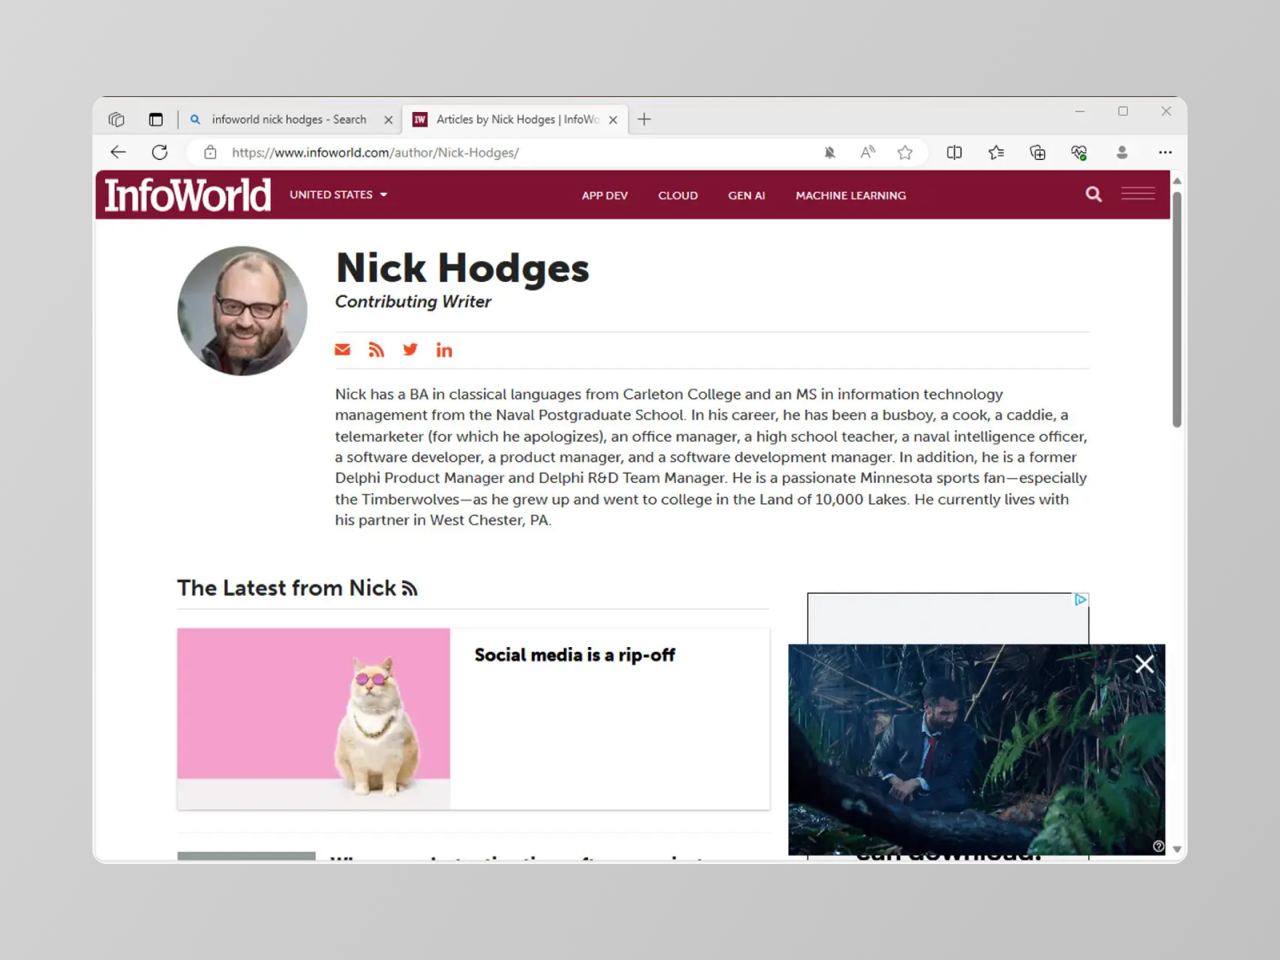Open Read aloud from address bar
The width and height of the screenshot is (1280, 960).
[x=867, y=152]
